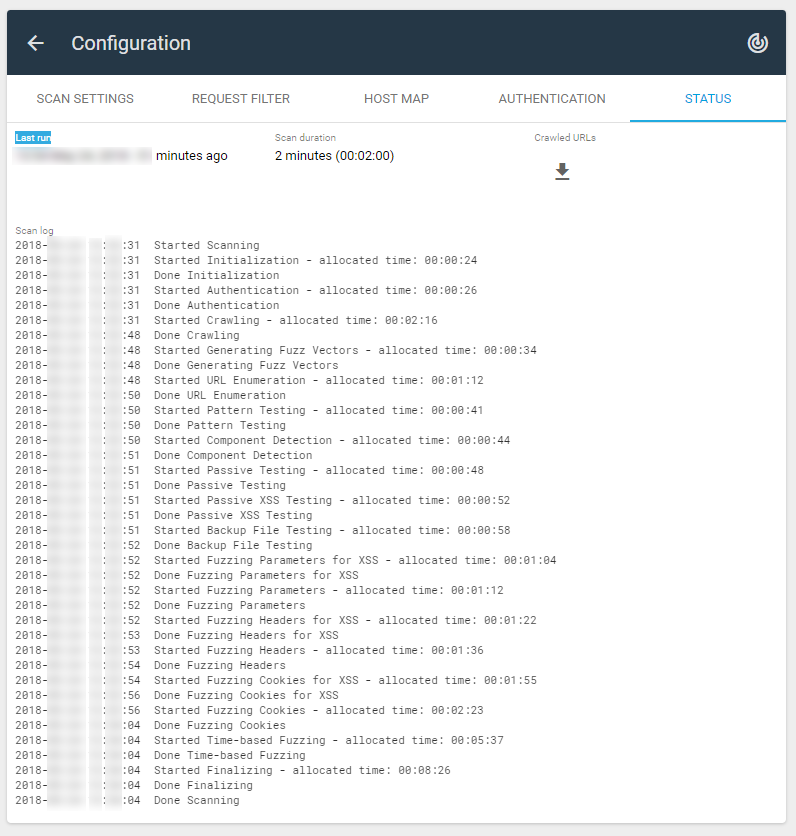
Task: Click 'Started Generating Fuzz Vectors' entry
Action: tap(345, 350)
